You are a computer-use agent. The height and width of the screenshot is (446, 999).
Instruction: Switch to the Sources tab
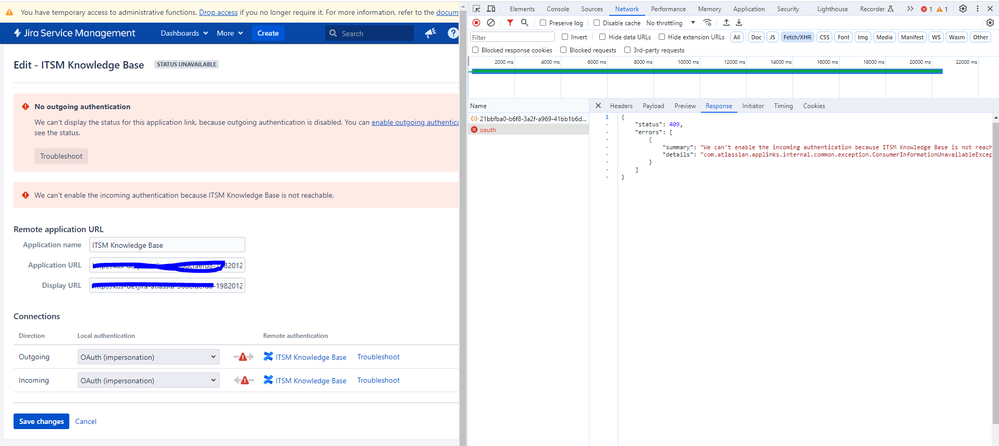[x=592, y=9]
